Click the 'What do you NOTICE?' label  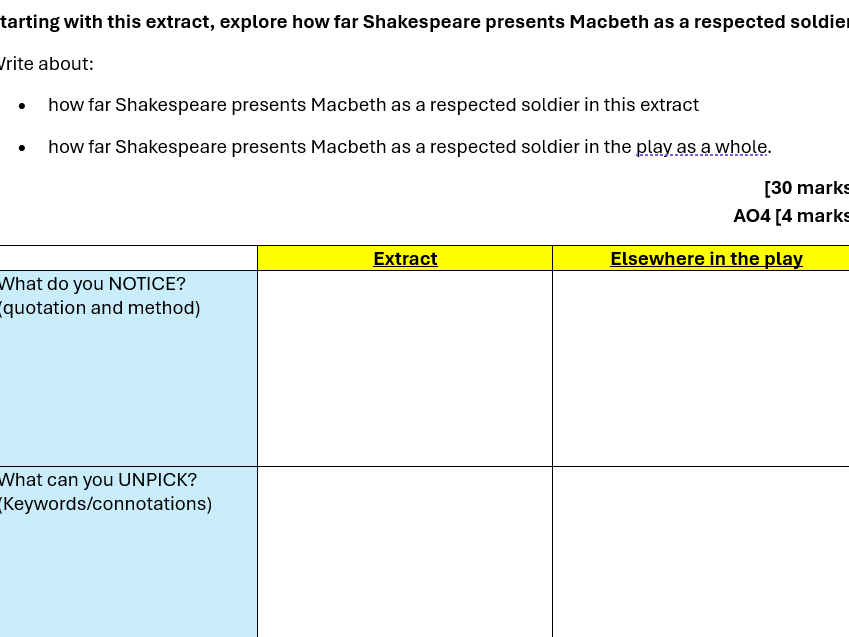(93, 284)
